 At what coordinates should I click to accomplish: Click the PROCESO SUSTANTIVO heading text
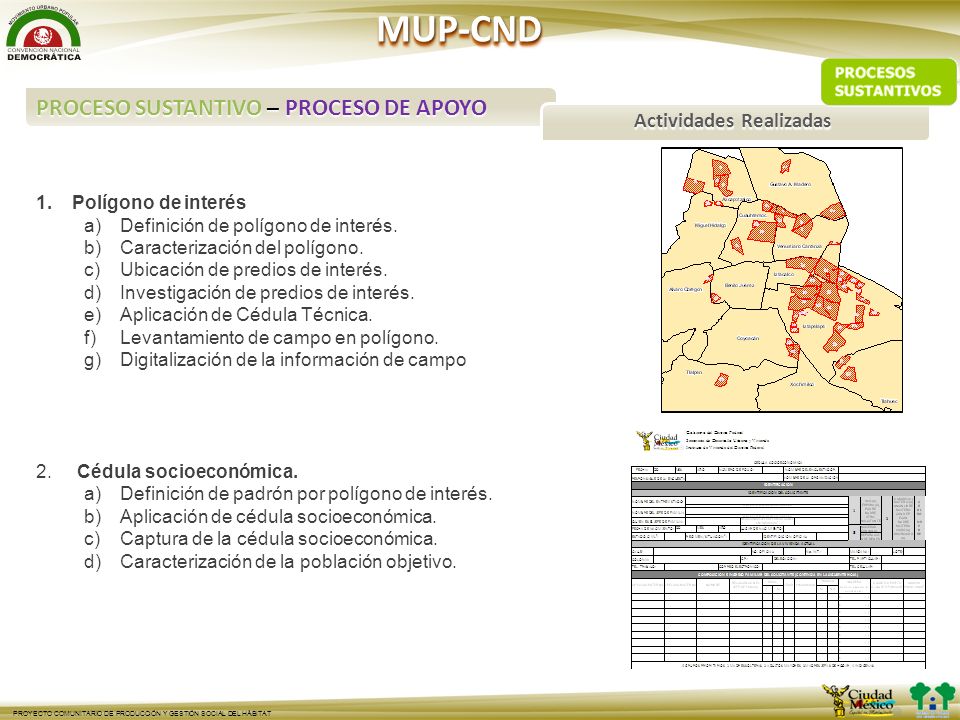(x=149, y=107)
